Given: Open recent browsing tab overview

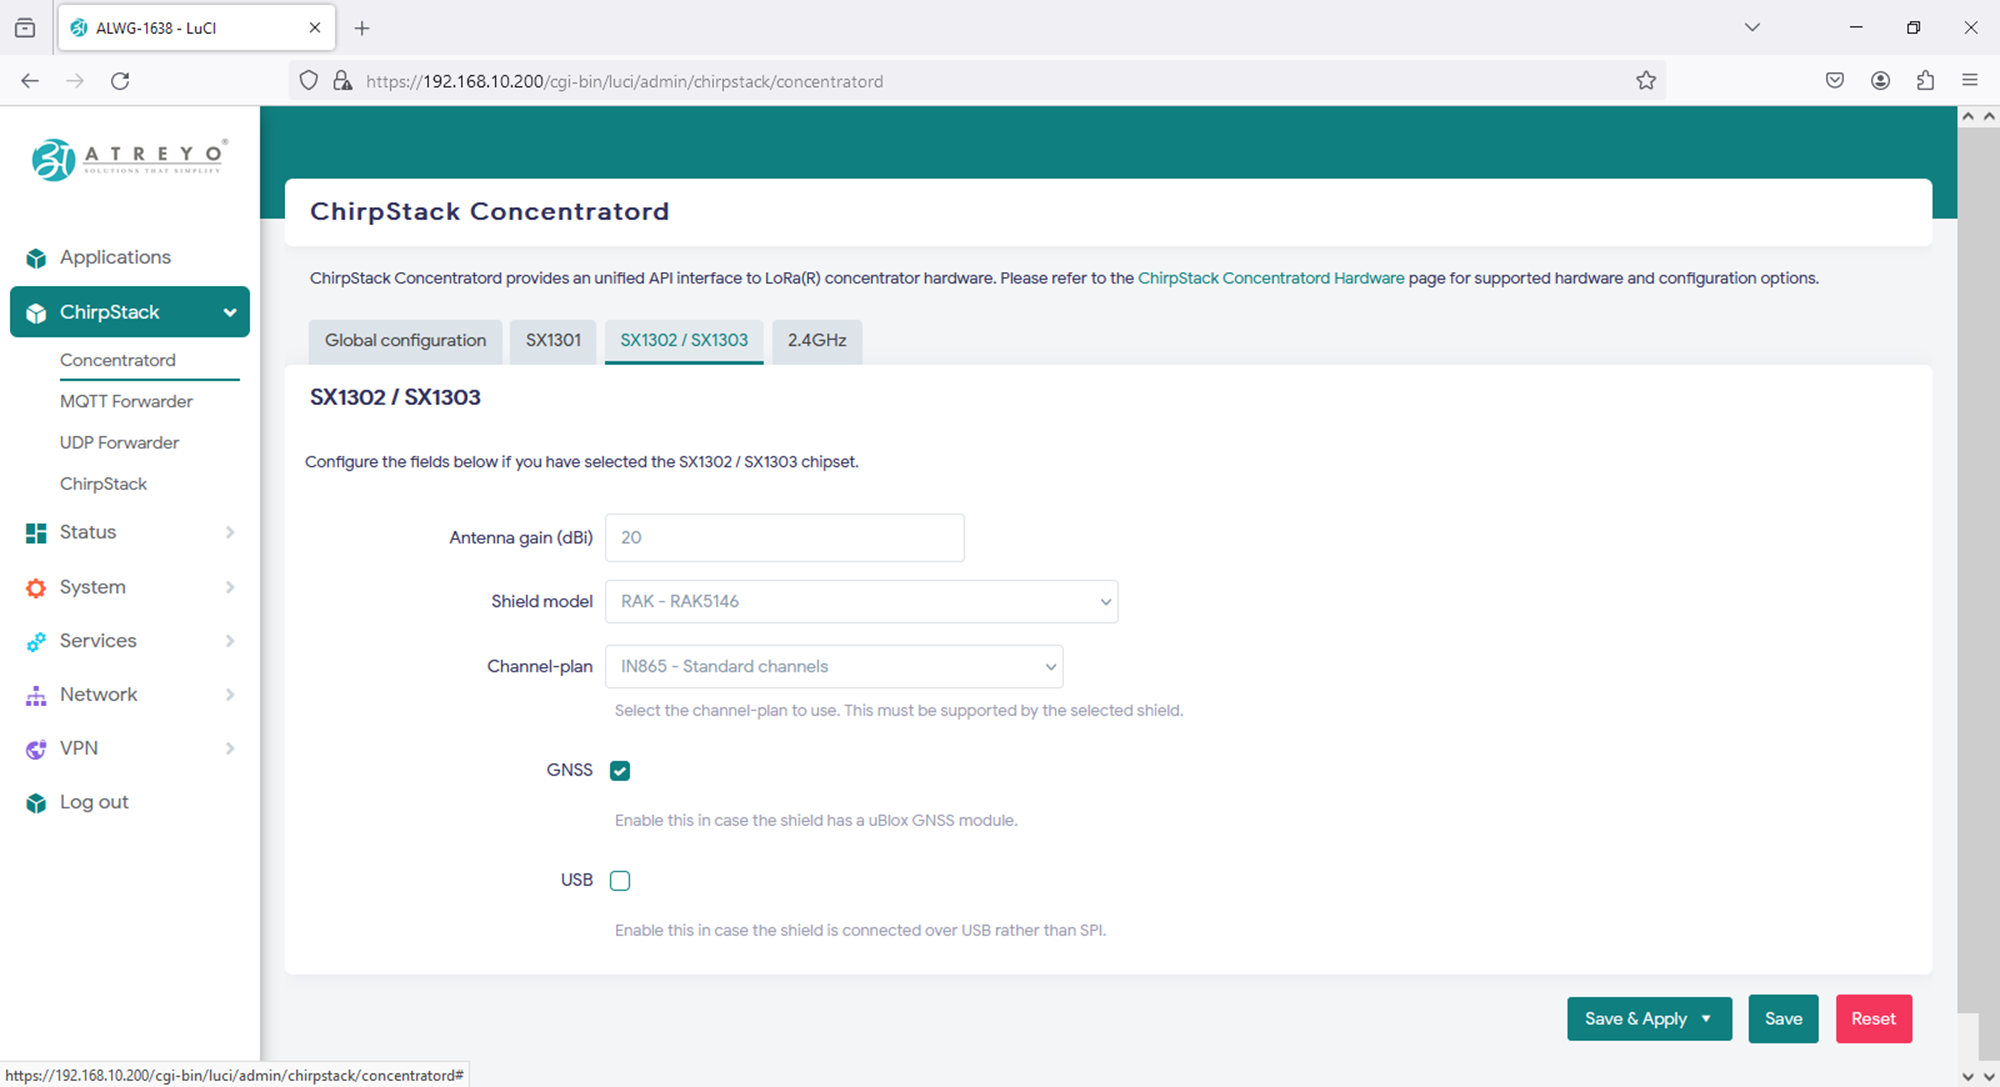Looking at the screenshot, I should [x=25, y=28].
